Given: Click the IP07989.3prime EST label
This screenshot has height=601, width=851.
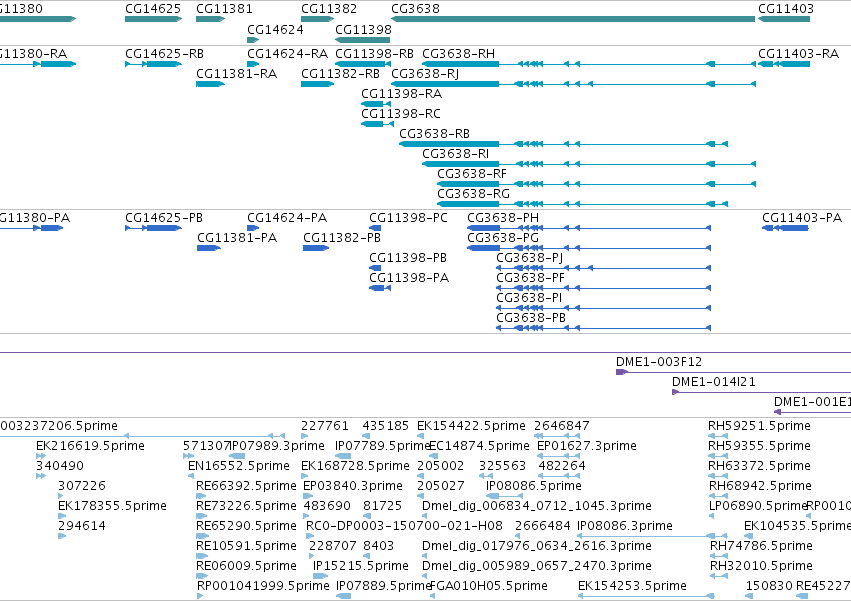Looking at the screenshot, I should tap(277, 446).
